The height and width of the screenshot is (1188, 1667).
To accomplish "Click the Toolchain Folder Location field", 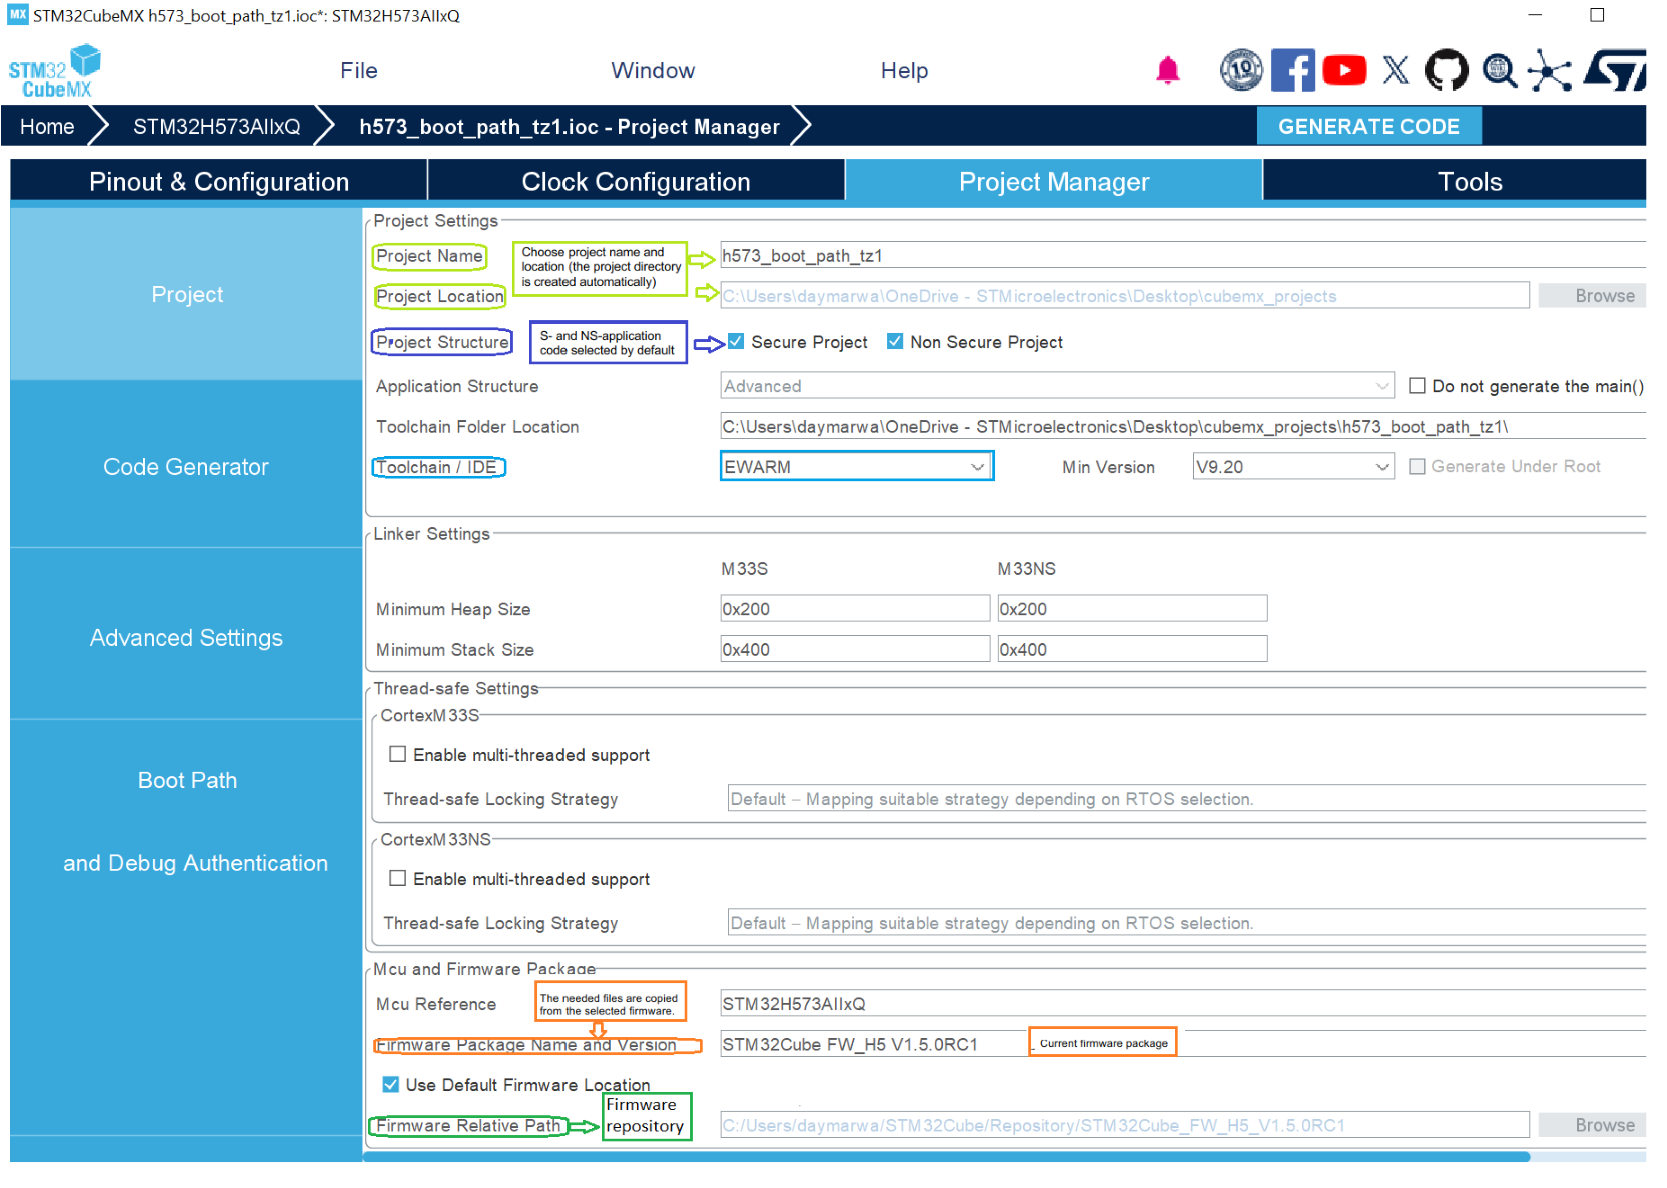I will [1183, 427].
